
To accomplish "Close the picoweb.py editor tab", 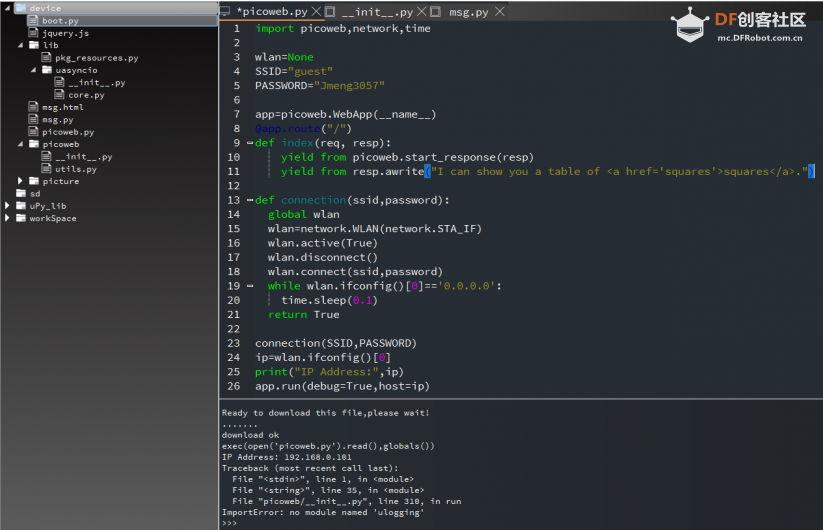I will pos(317,12).
